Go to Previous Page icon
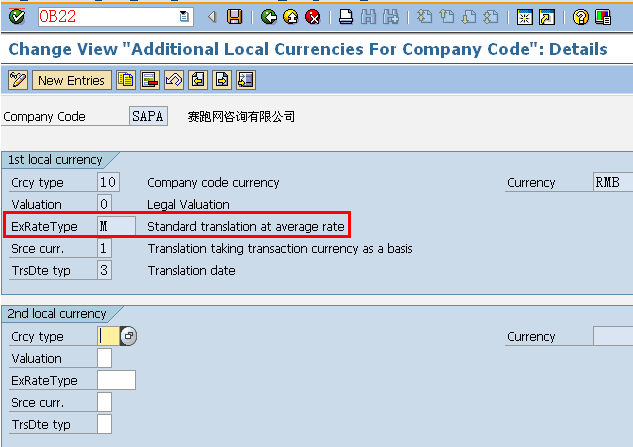 point(446,17)
